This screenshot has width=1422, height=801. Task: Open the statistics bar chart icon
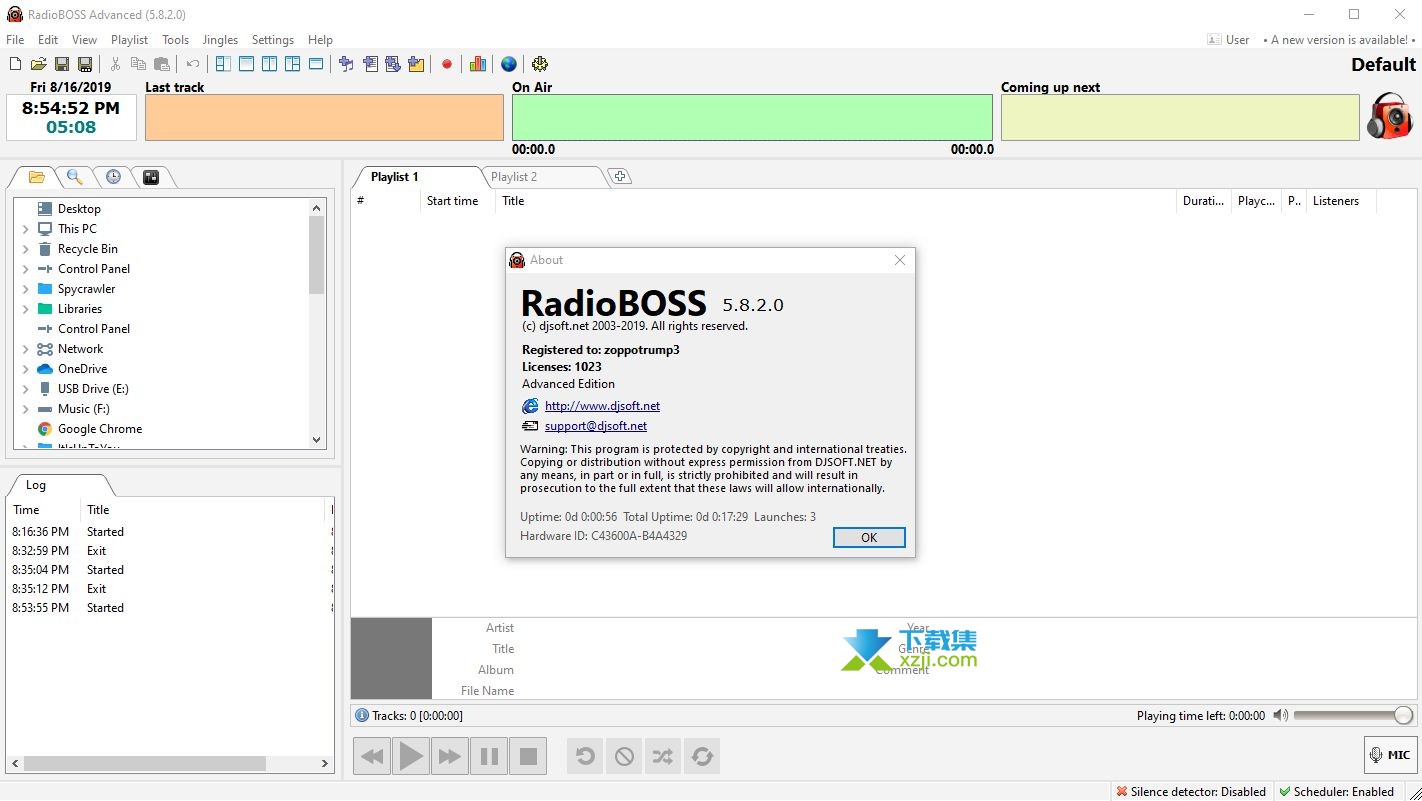478,64
